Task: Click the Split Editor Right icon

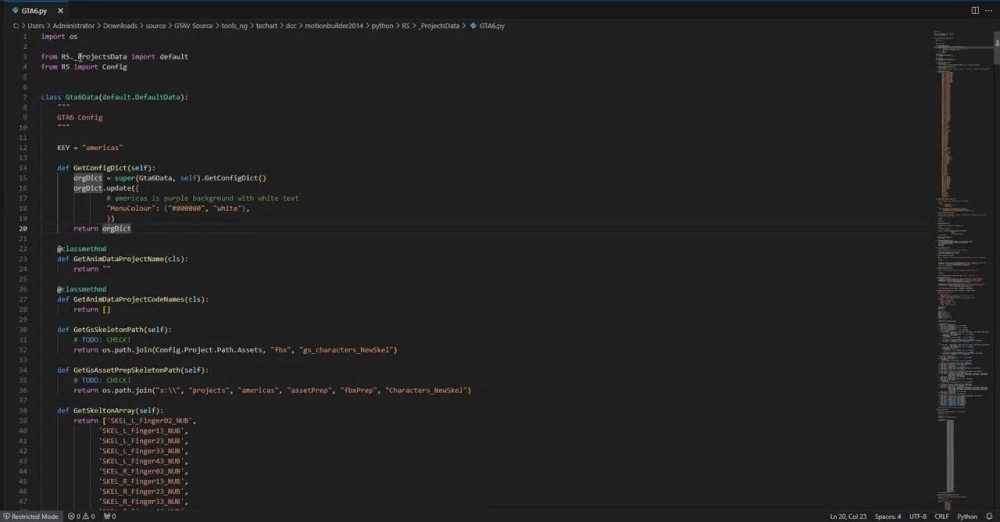Action: click(975, 10)
